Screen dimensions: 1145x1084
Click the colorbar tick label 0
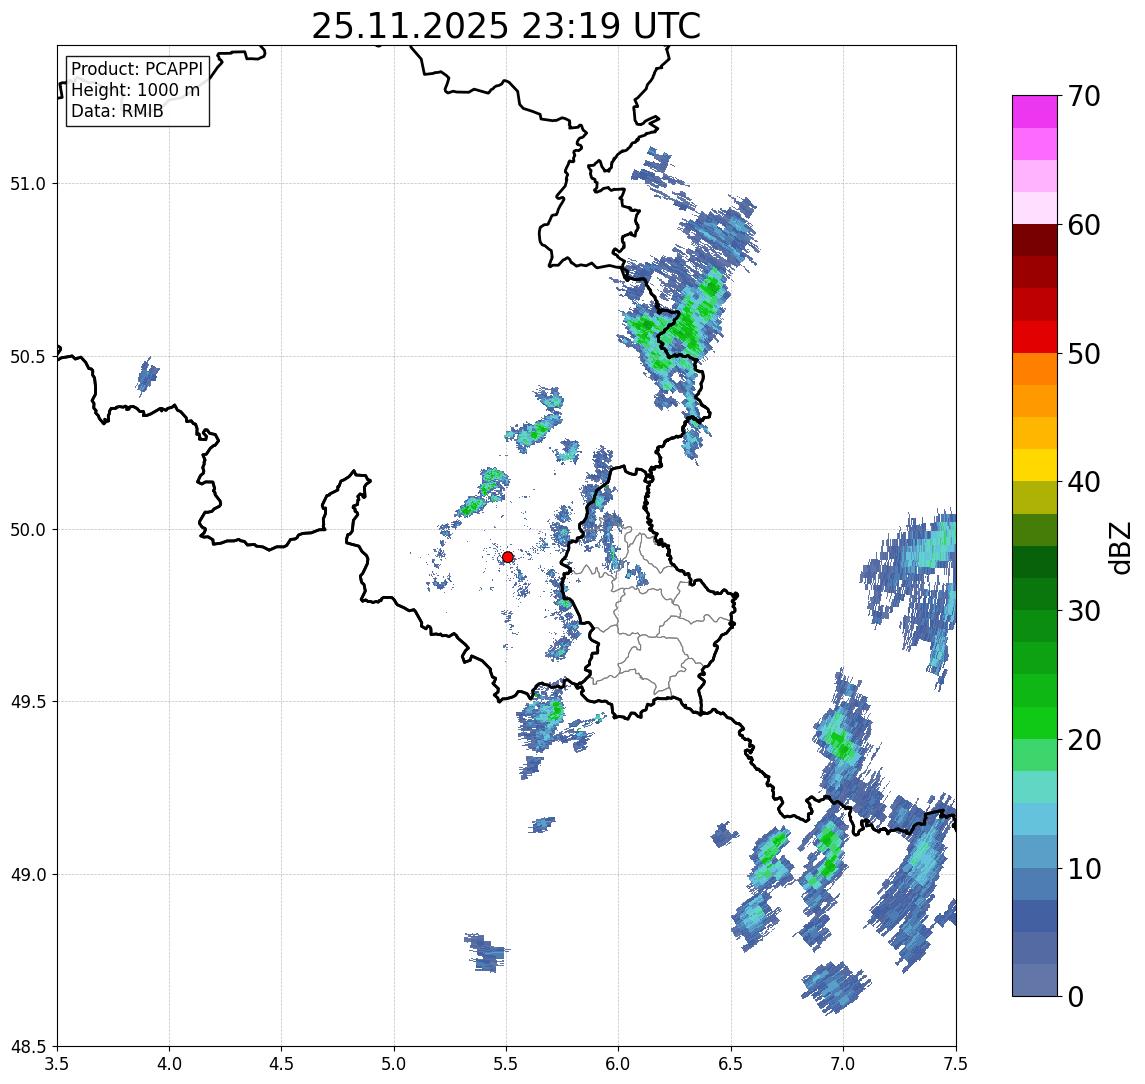[x=1076, y=997]
